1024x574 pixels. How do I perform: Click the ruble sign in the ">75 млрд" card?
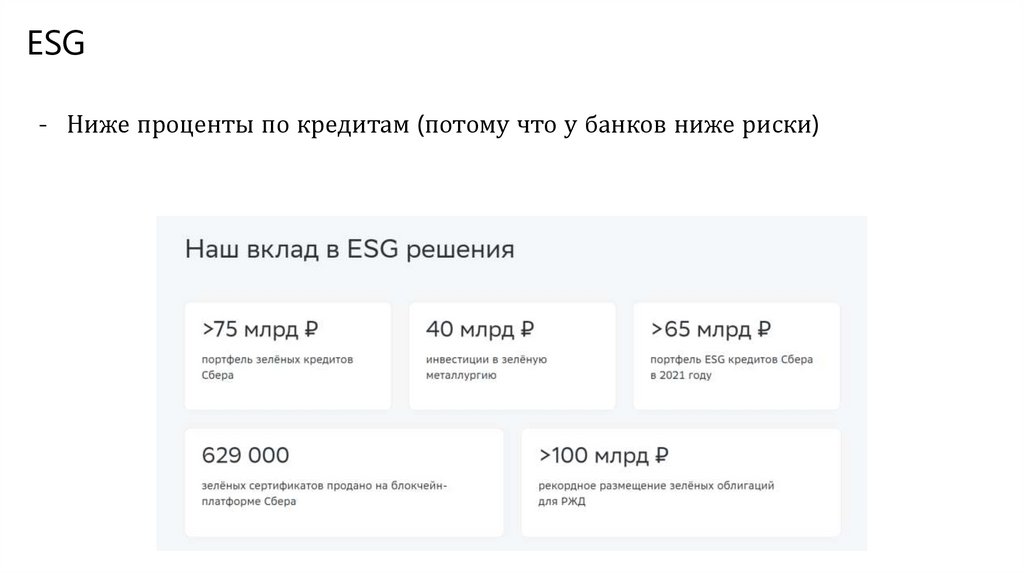click(312, 329)
